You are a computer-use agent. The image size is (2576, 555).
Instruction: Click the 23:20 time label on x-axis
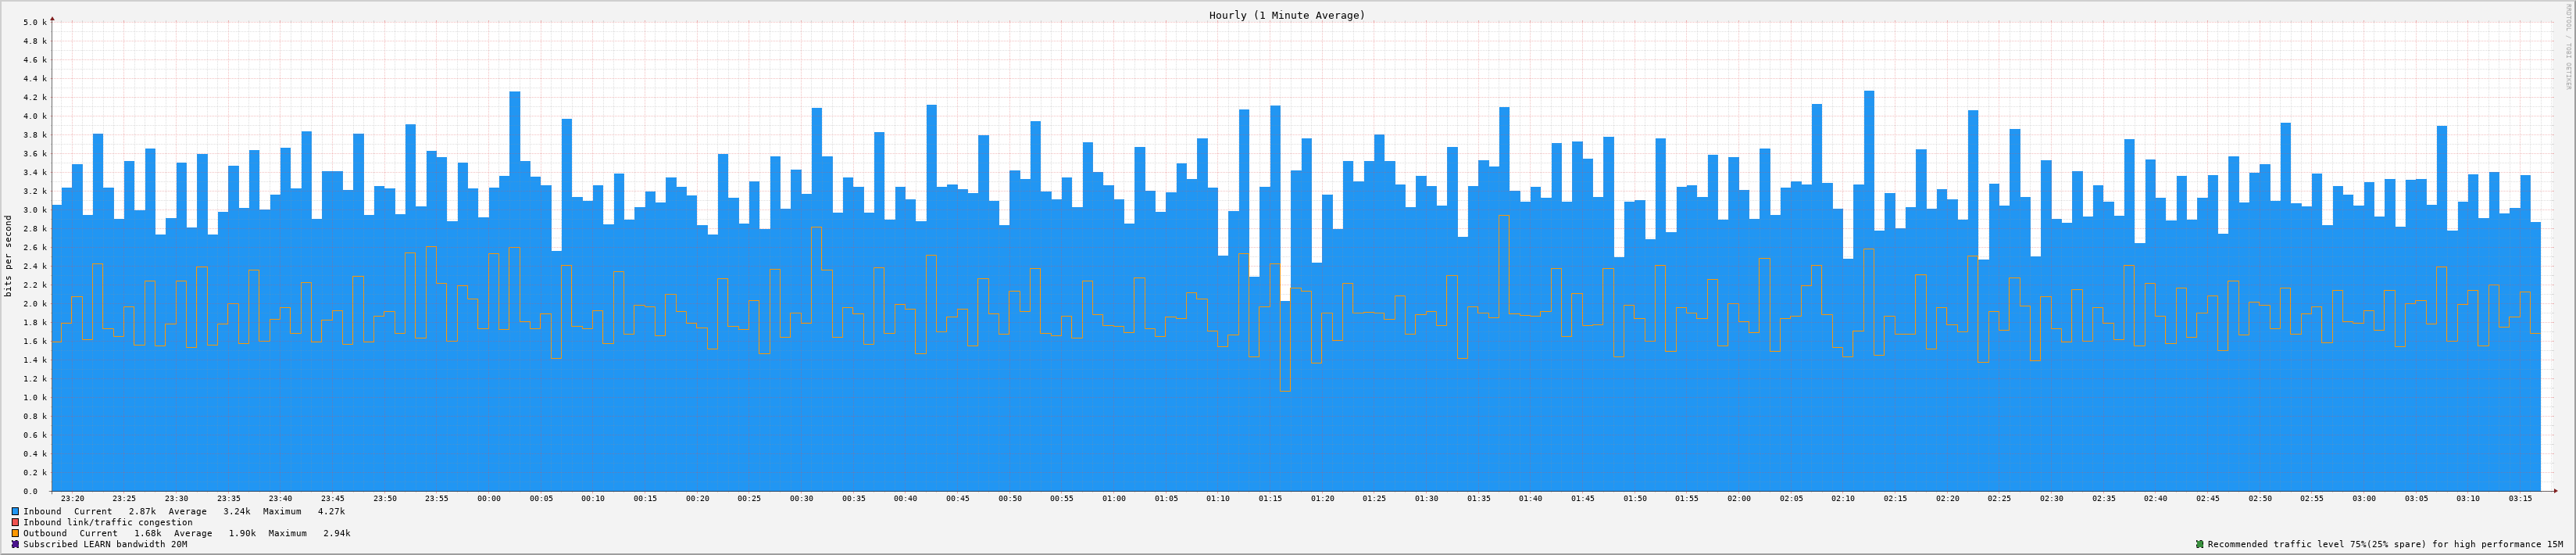coord(72,498)
